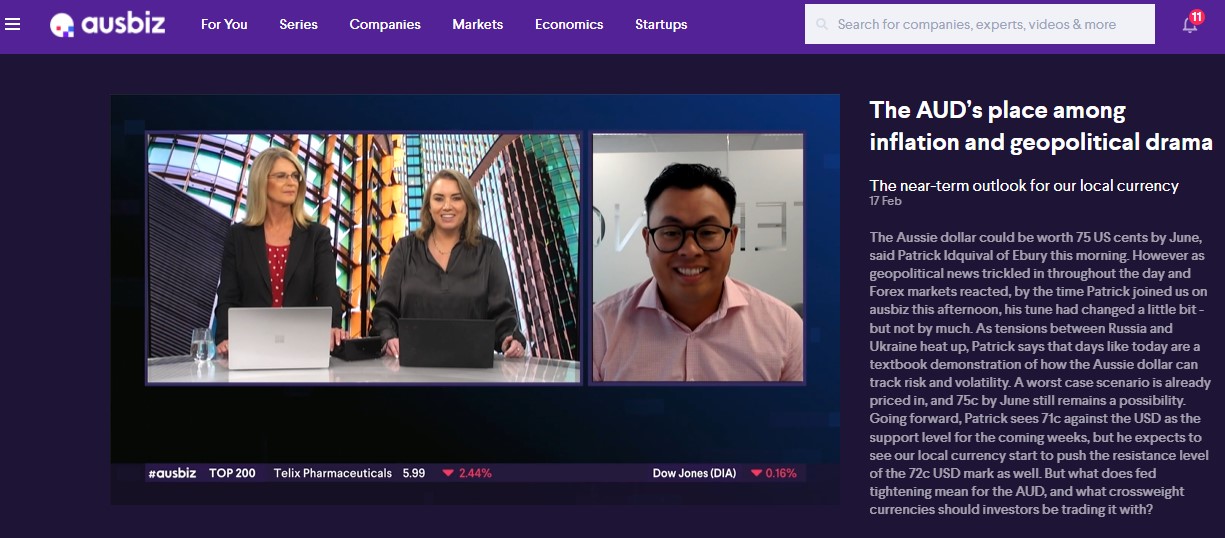Click Telix Pharmaceuticals in the ticker
This screenshot has height=538, width=1225.
tap(333, 473)
